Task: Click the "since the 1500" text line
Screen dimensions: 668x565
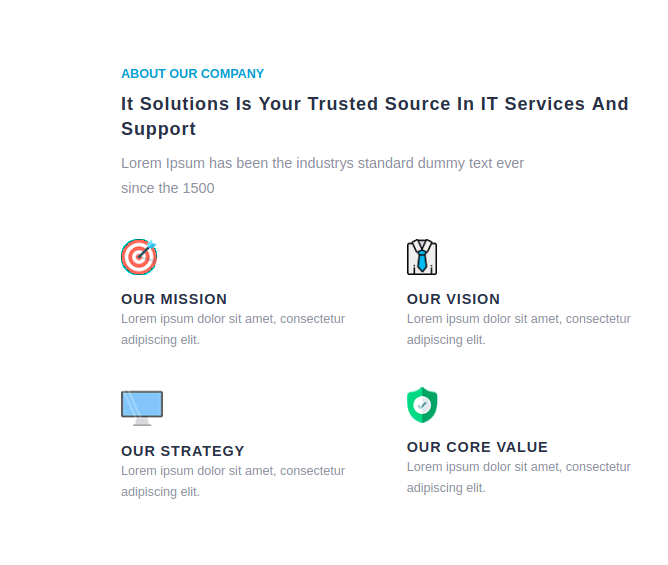Action: 167,188
